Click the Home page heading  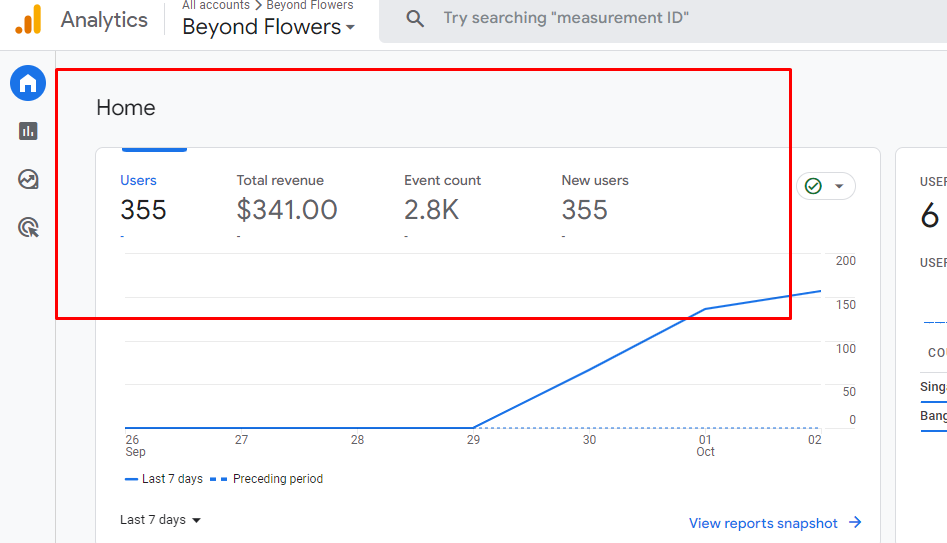[x=126, y=108]
